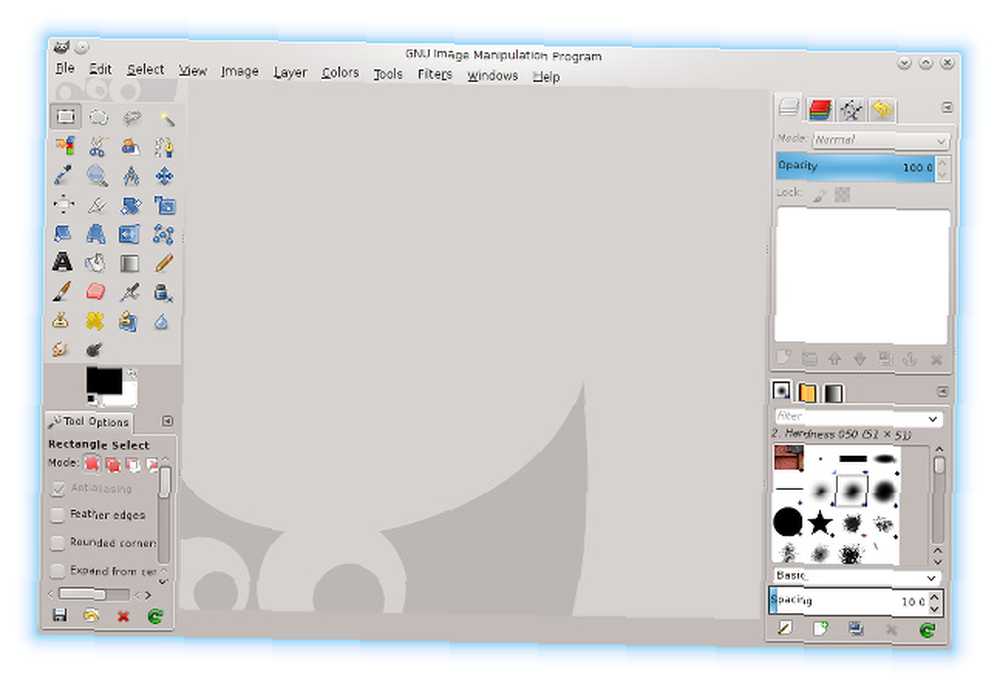Select the Ink tool
Screen dimensions: 1000x689
click(163, 293)
